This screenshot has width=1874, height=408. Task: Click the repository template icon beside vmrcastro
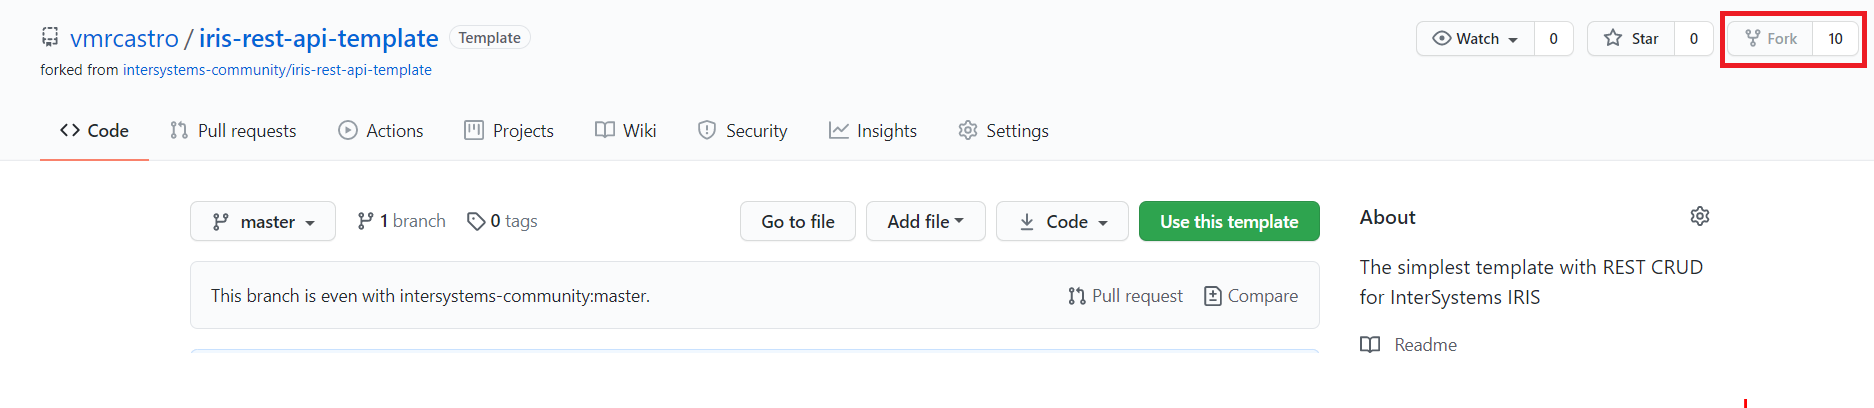coord(50,37)
